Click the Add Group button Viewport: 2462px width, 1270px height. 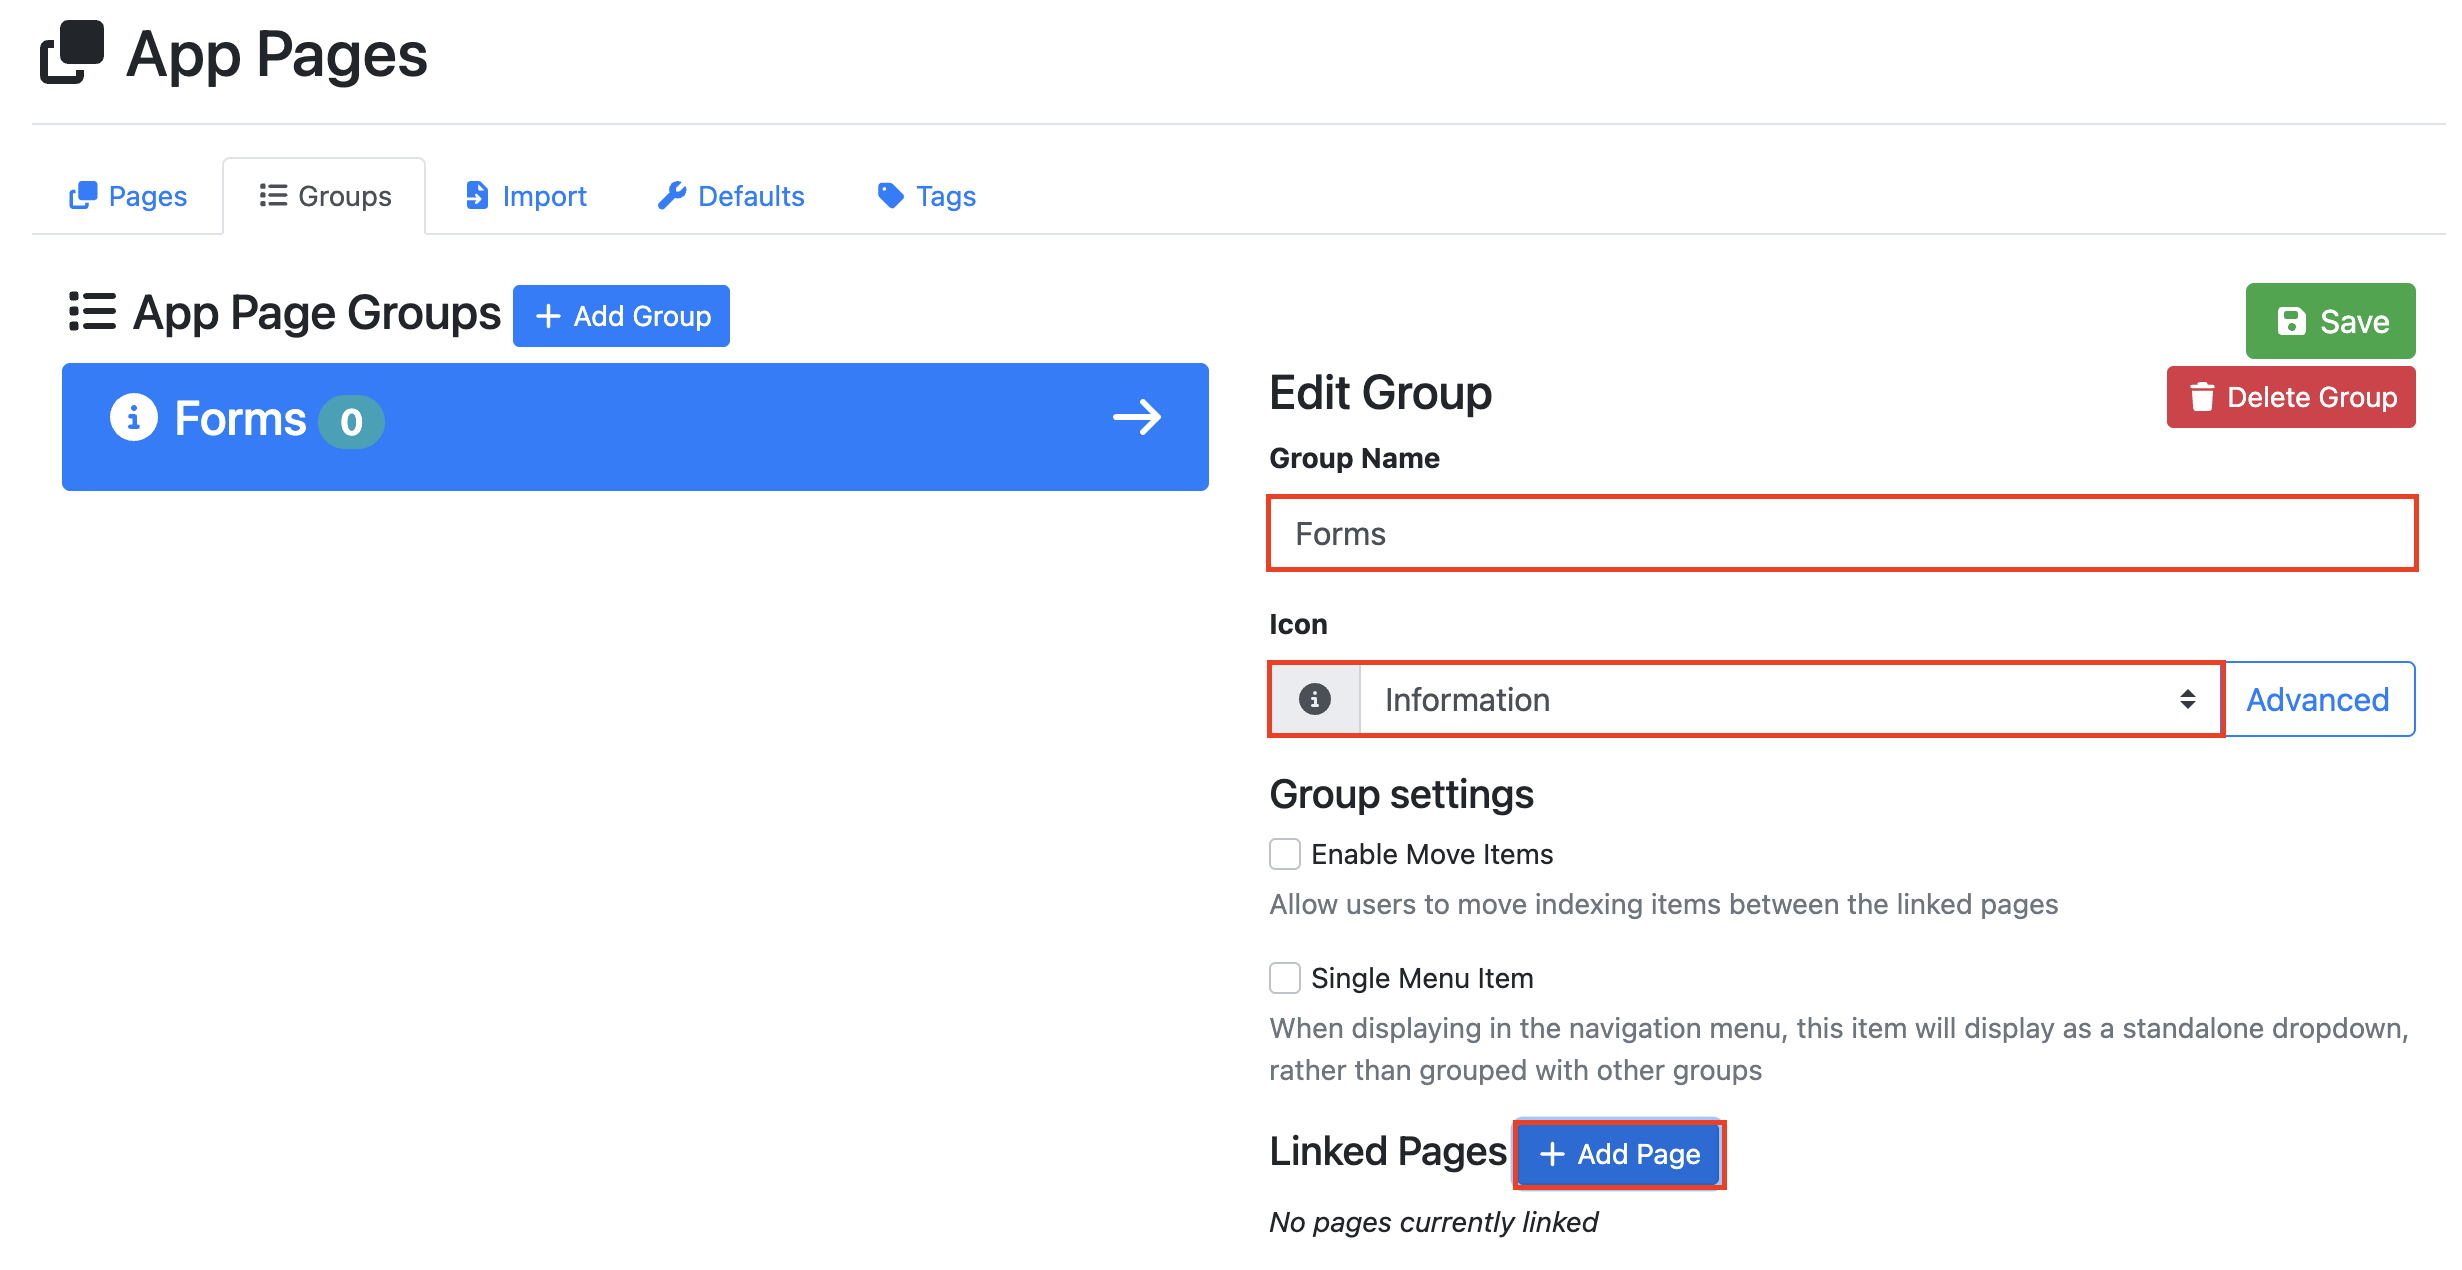click(621, 316)
